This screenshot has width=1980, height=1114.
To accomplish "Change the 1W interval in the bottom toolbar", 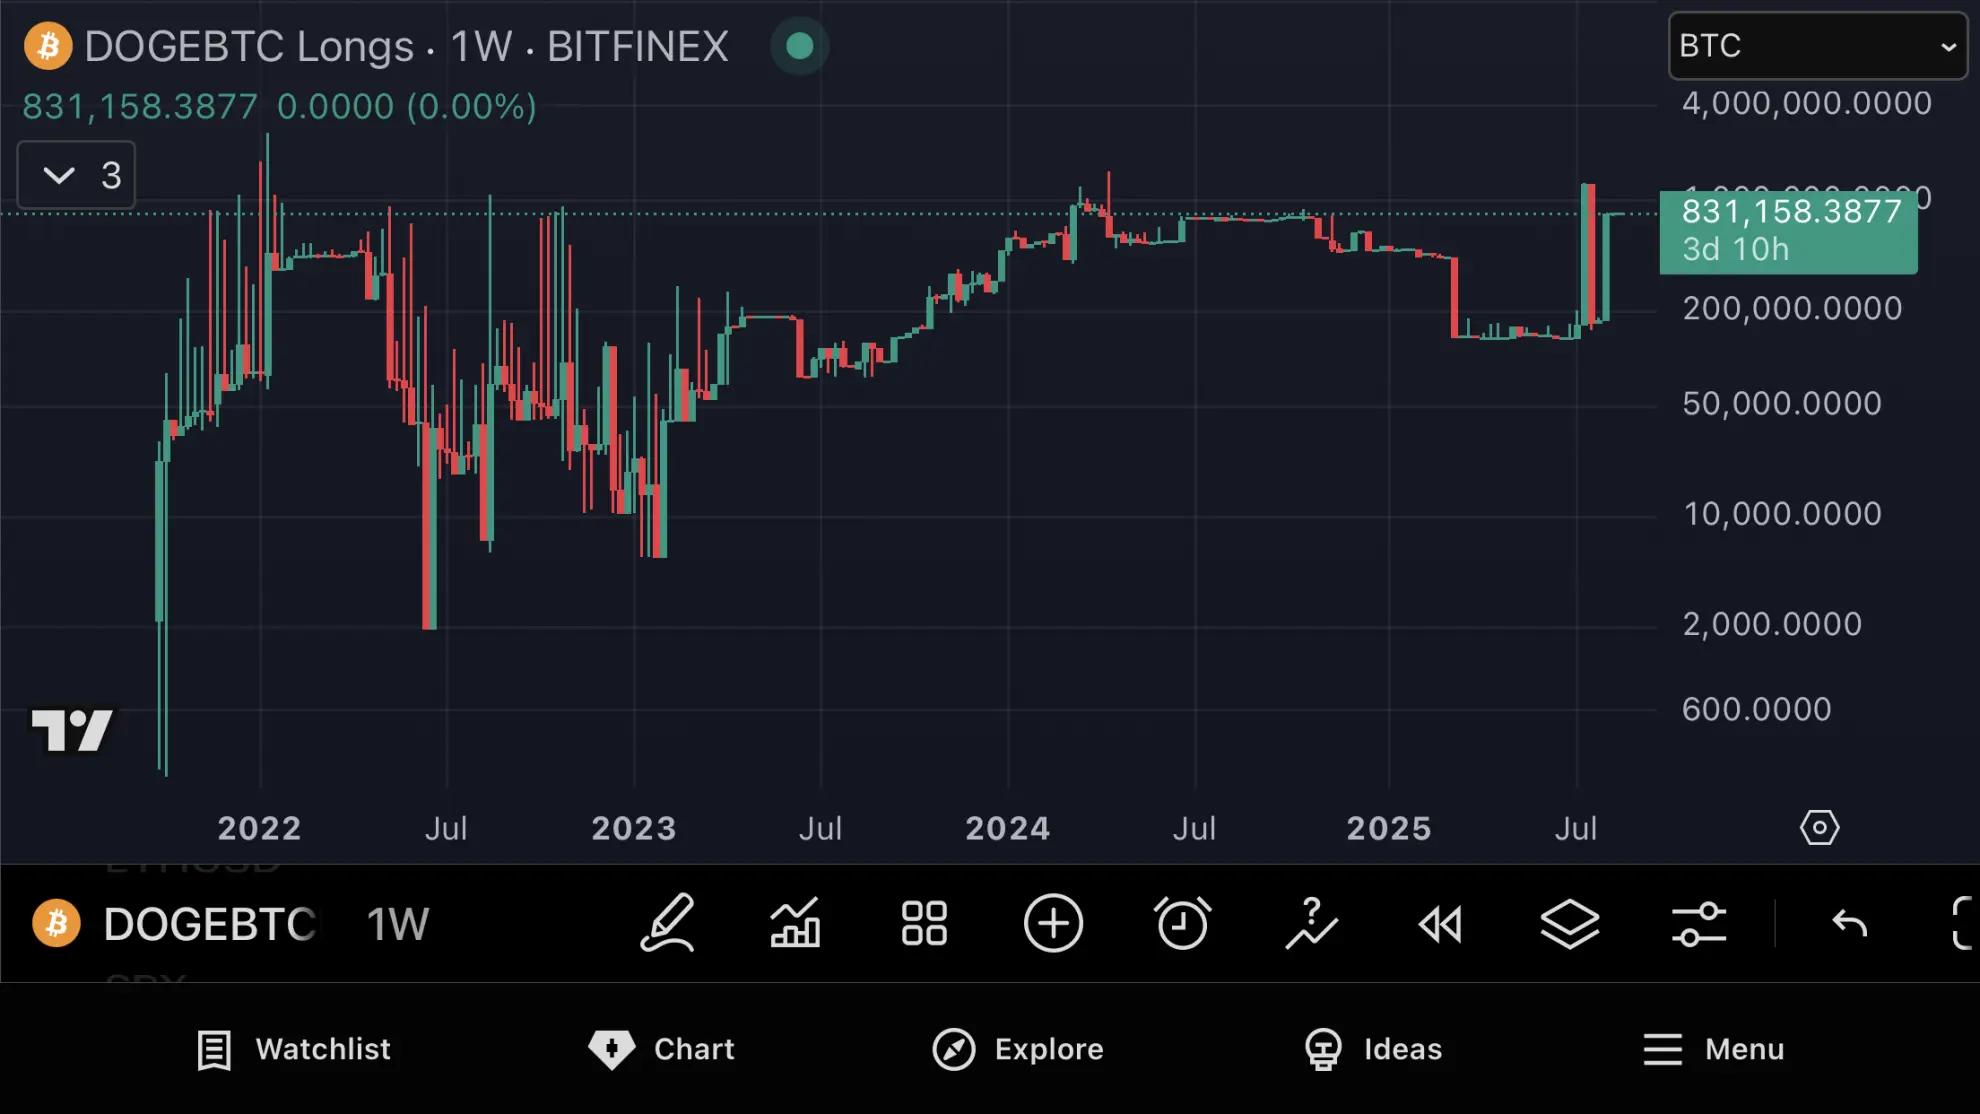I will [397, 924].
